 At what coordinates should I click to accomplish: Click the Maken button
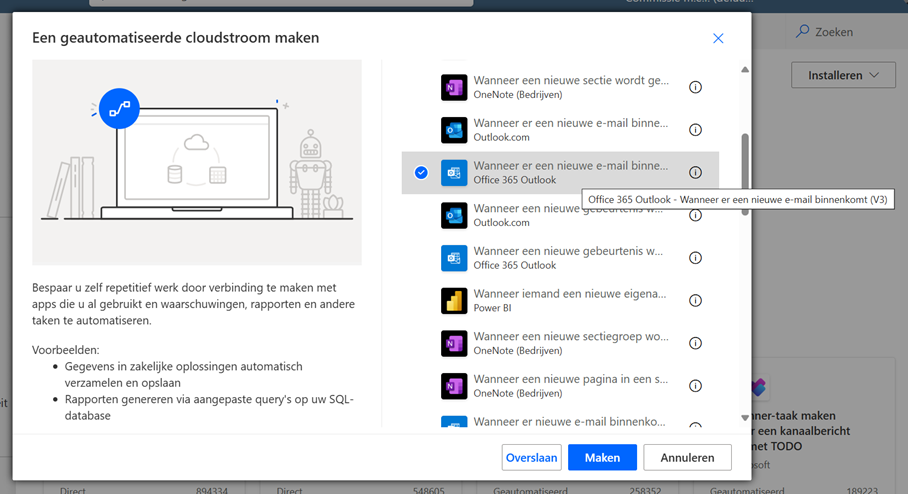click(x=602, y=458)
